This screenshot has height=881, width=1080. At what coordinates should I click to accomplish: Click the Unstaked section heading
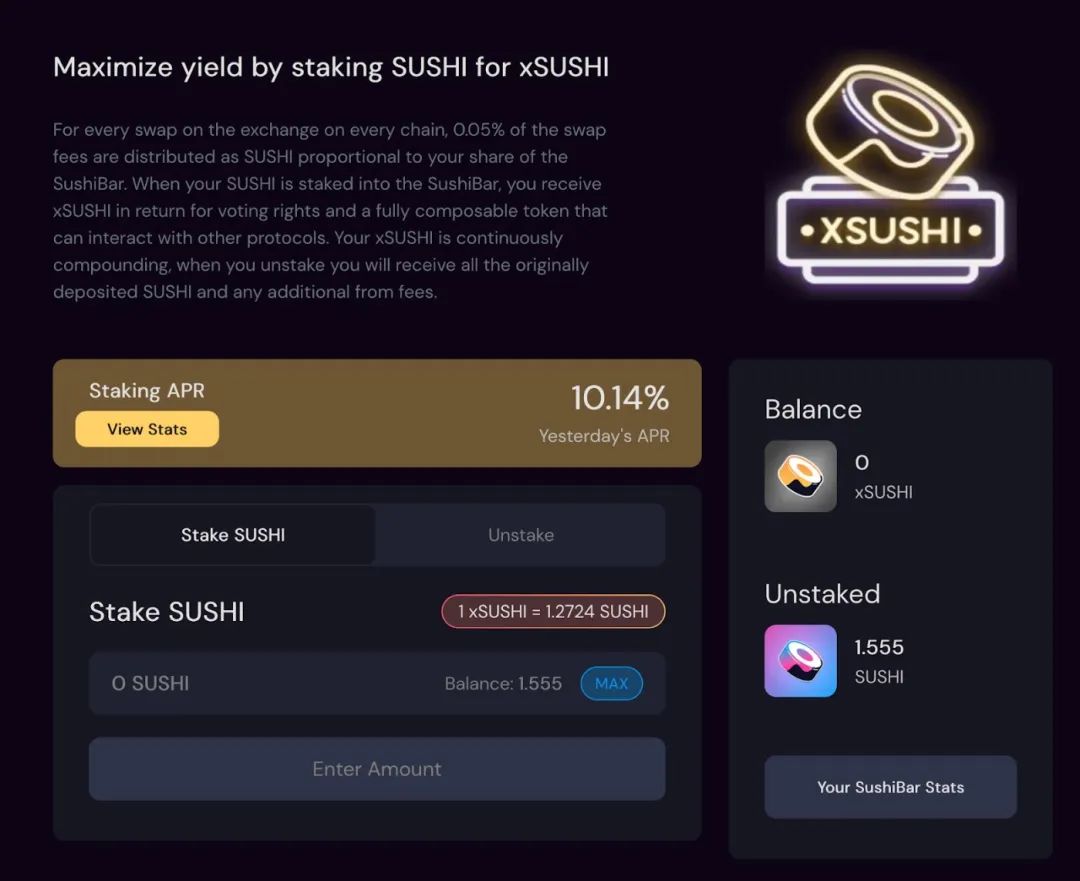click(x=822, y=594)
